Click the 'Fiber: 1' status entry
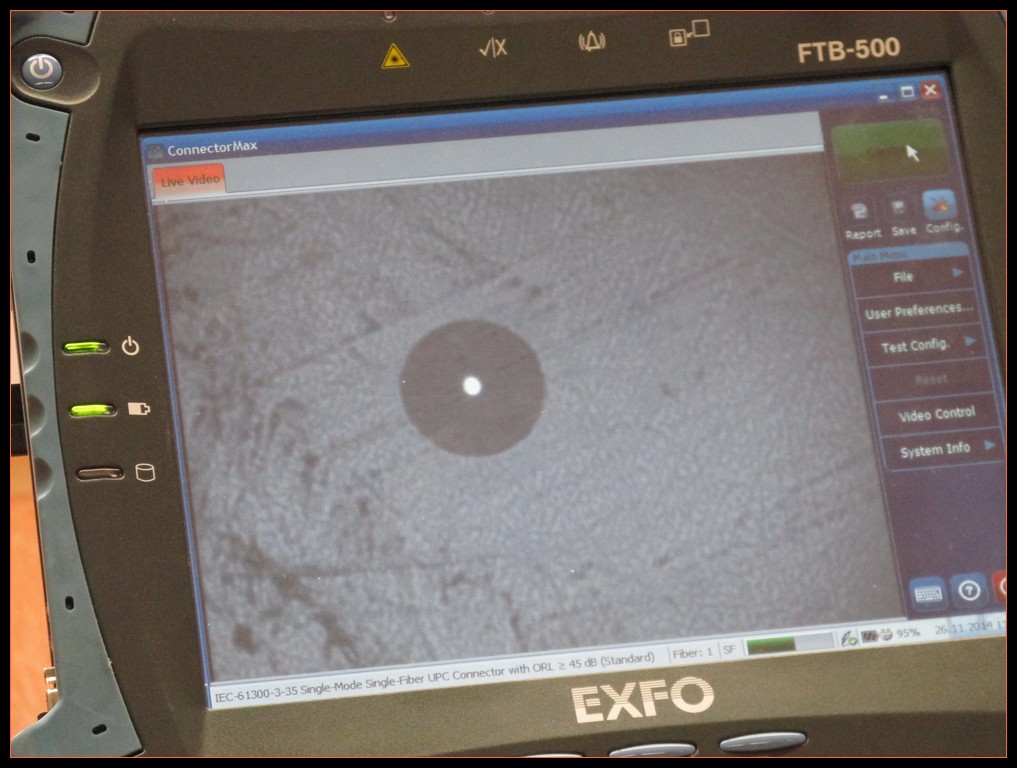 [692, 653]
